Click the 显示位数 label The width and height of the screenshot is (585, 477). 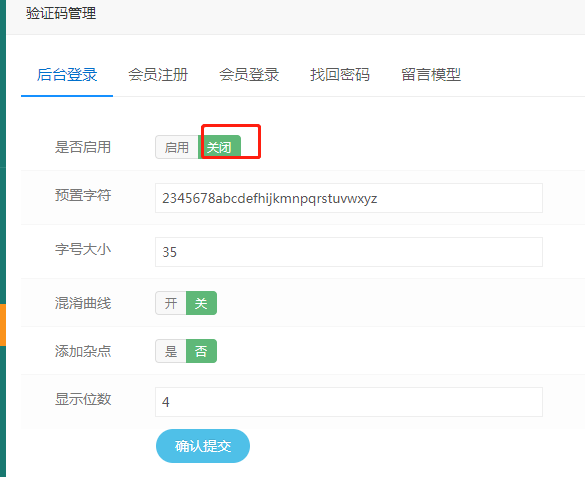click(x=83, y=399)
